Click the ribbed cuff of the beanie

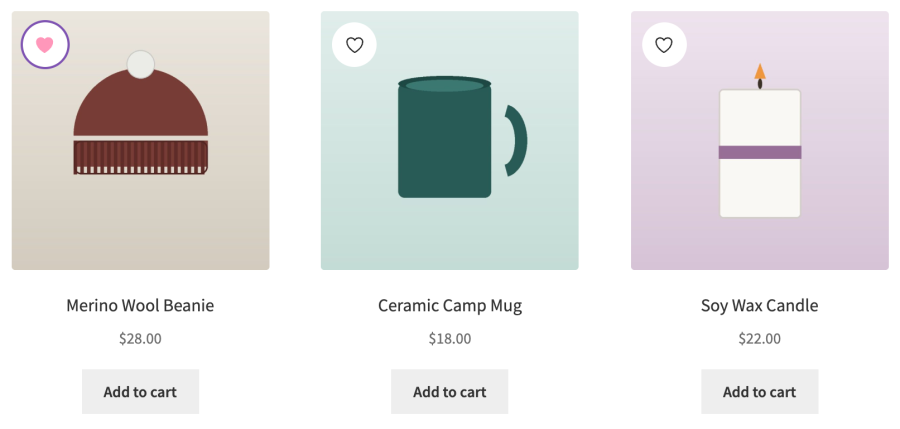coord(141,157)
